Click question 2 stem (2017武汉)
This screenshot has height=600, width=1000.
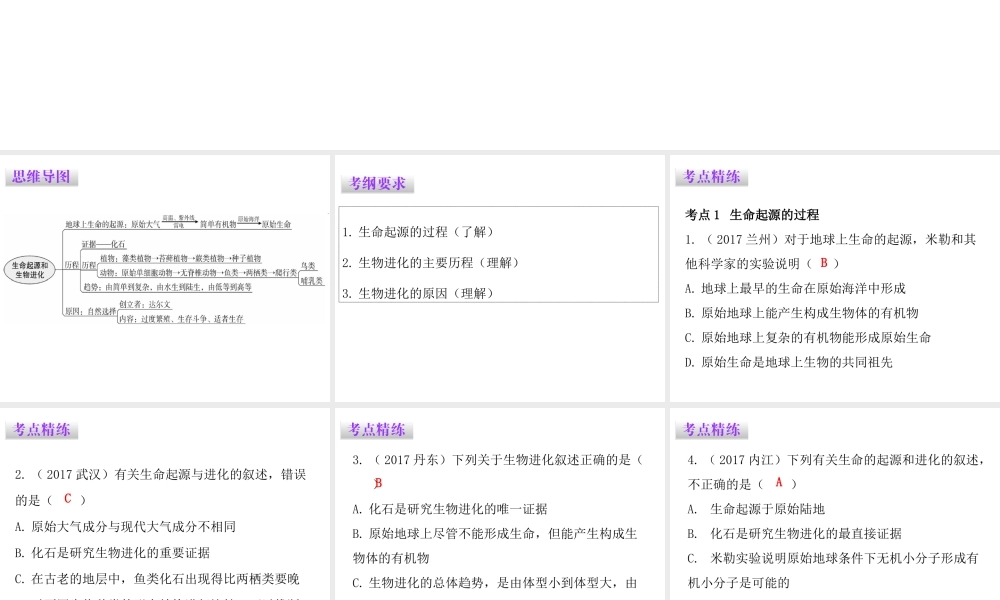tap(161, 487)
